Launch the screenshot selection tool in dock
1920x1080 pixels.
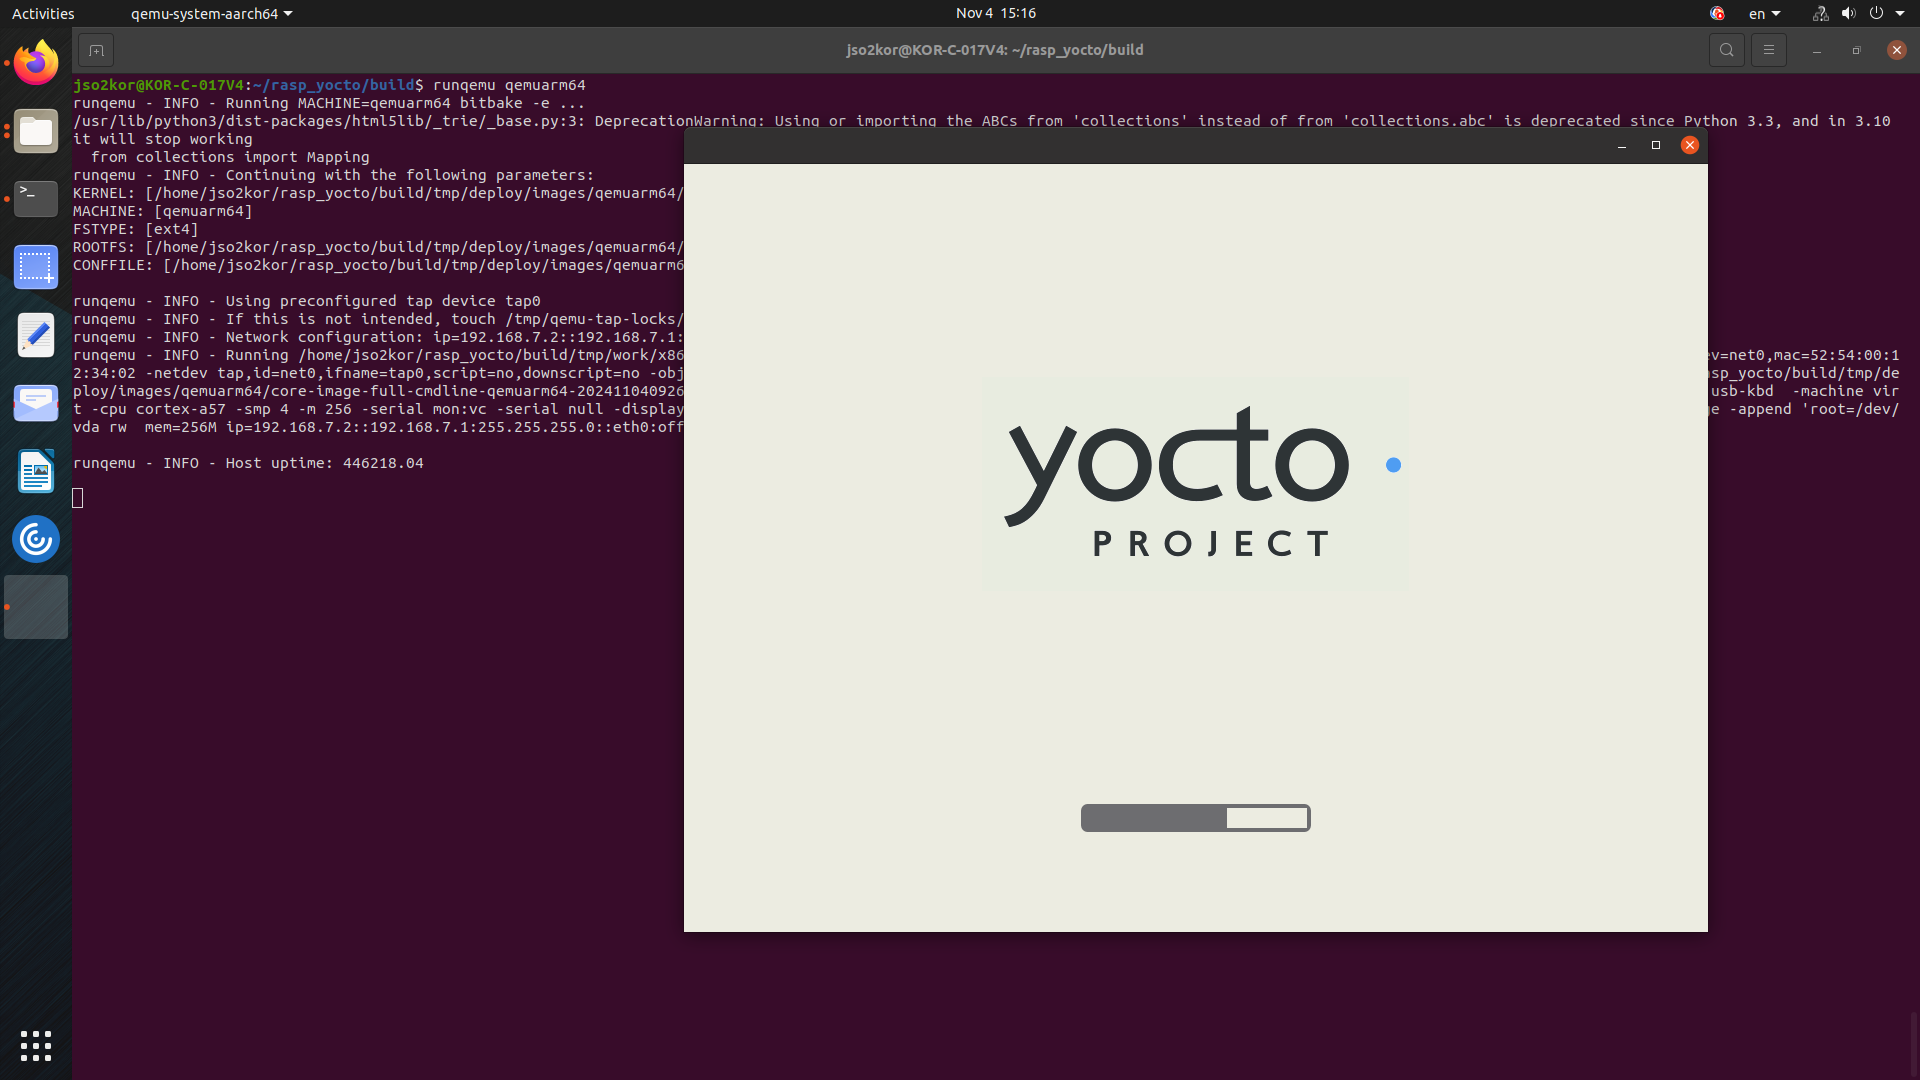(36, 267)
